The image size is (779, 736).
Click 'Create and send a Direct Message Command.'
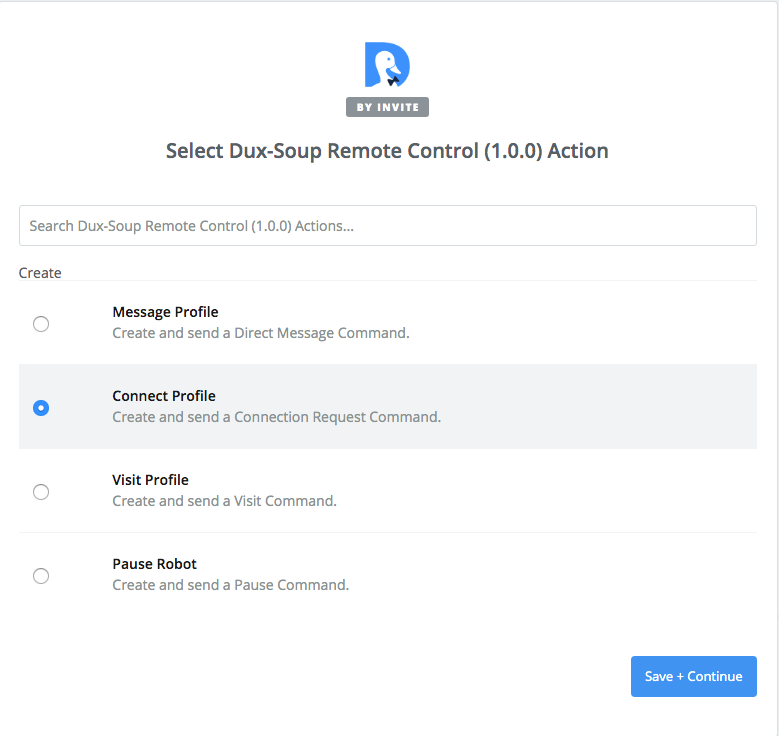point(261,333)
